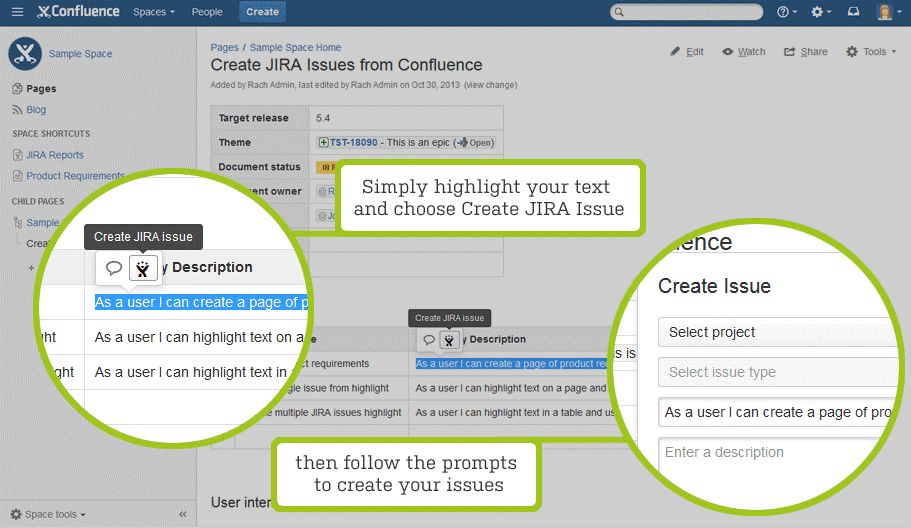Expand the child page plus sign

[x=31, y=268]
